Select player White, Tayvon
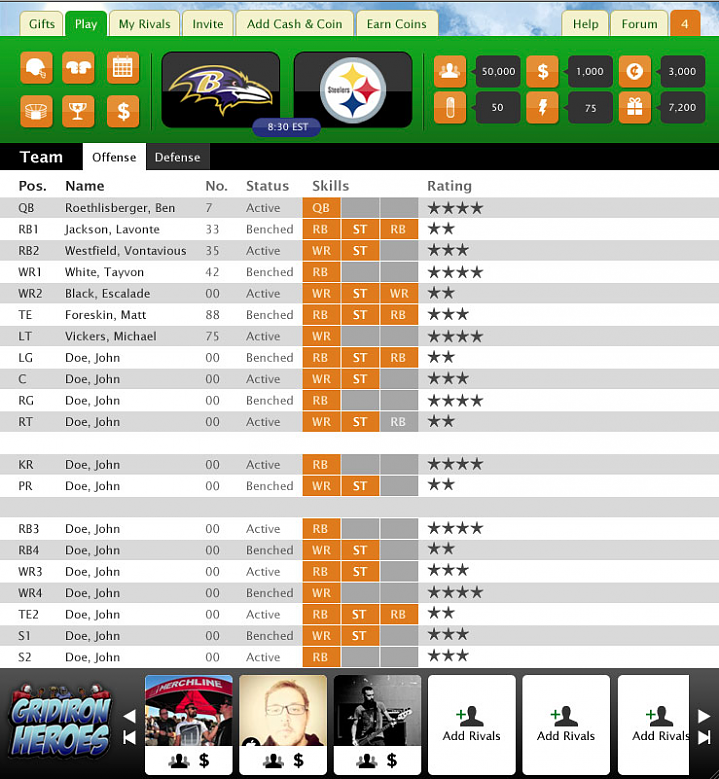The width and height of the screenshot is (719, 779). click(104, 272)
